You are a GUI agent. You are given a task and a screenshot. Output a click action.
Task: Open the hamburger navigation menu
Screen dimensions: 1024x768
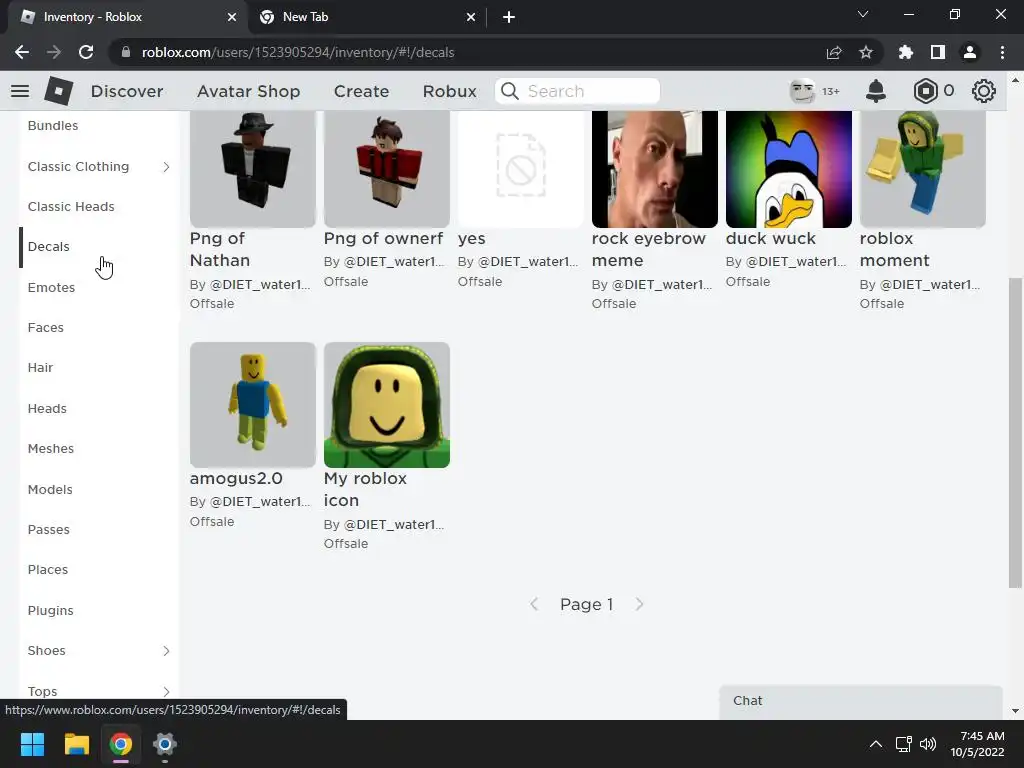click(x=20, y=91)
